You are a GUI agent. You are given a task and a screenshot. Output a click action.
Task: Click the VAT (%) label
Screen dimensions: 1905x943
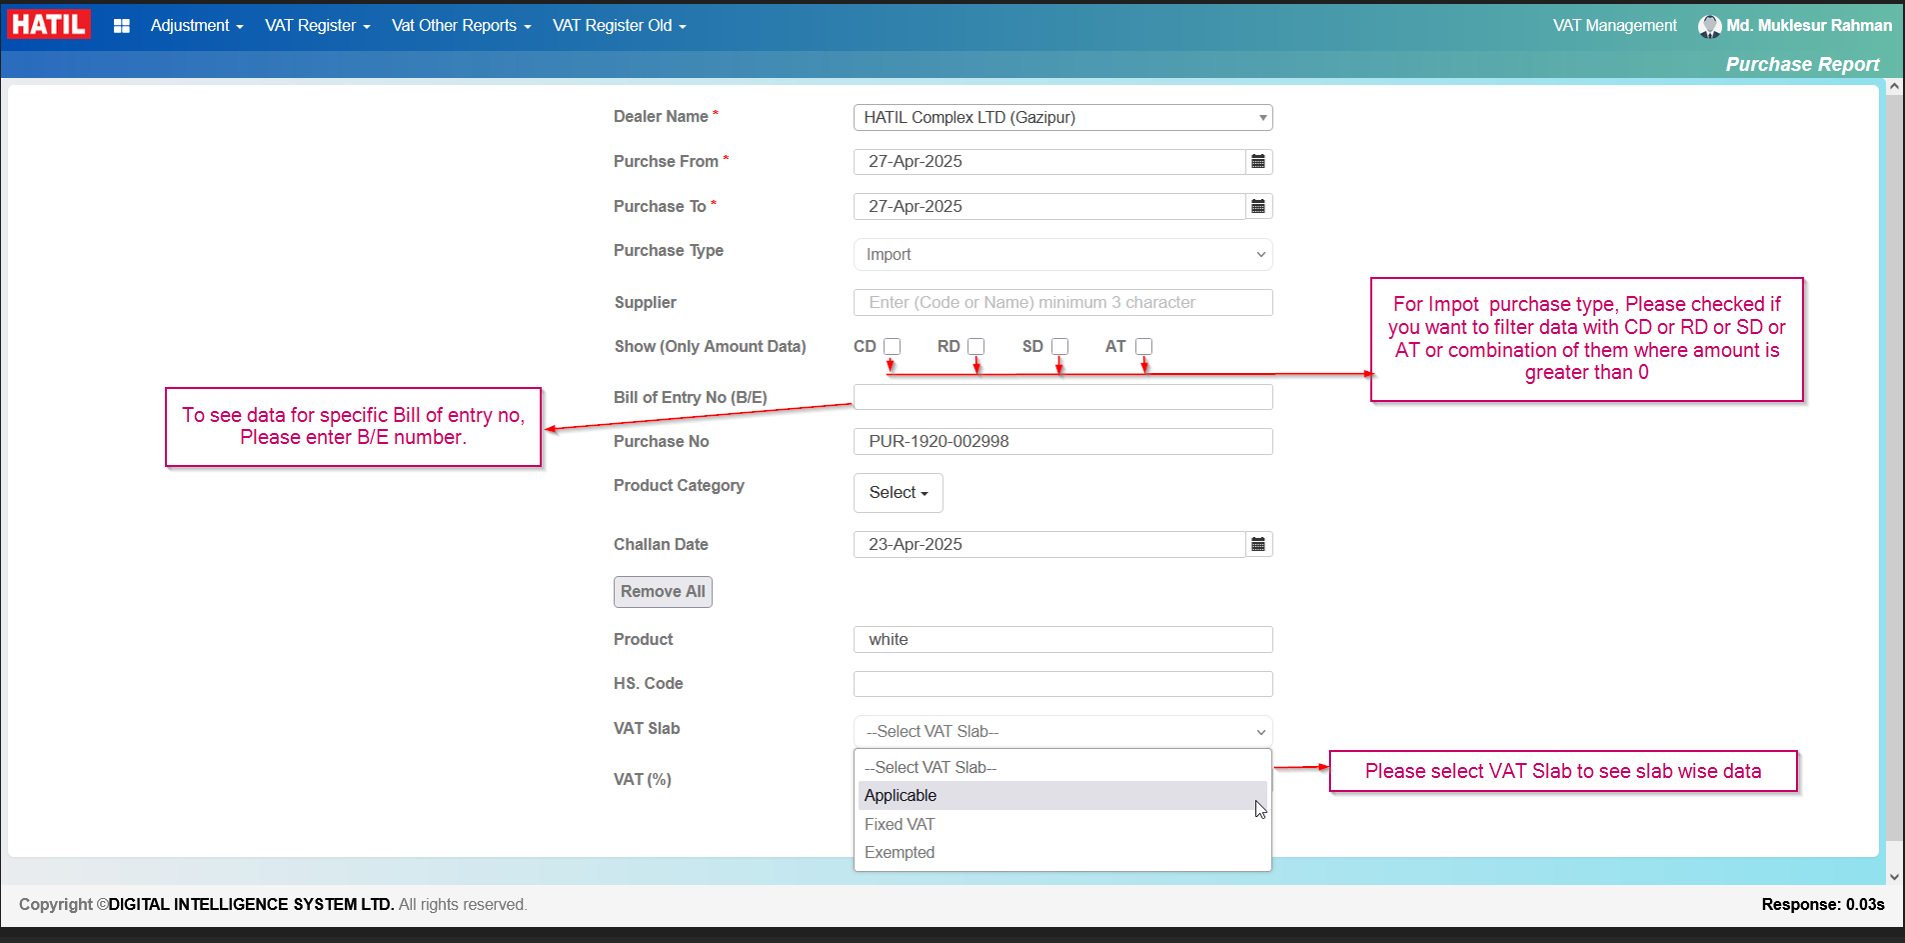[x=642, y=779]
